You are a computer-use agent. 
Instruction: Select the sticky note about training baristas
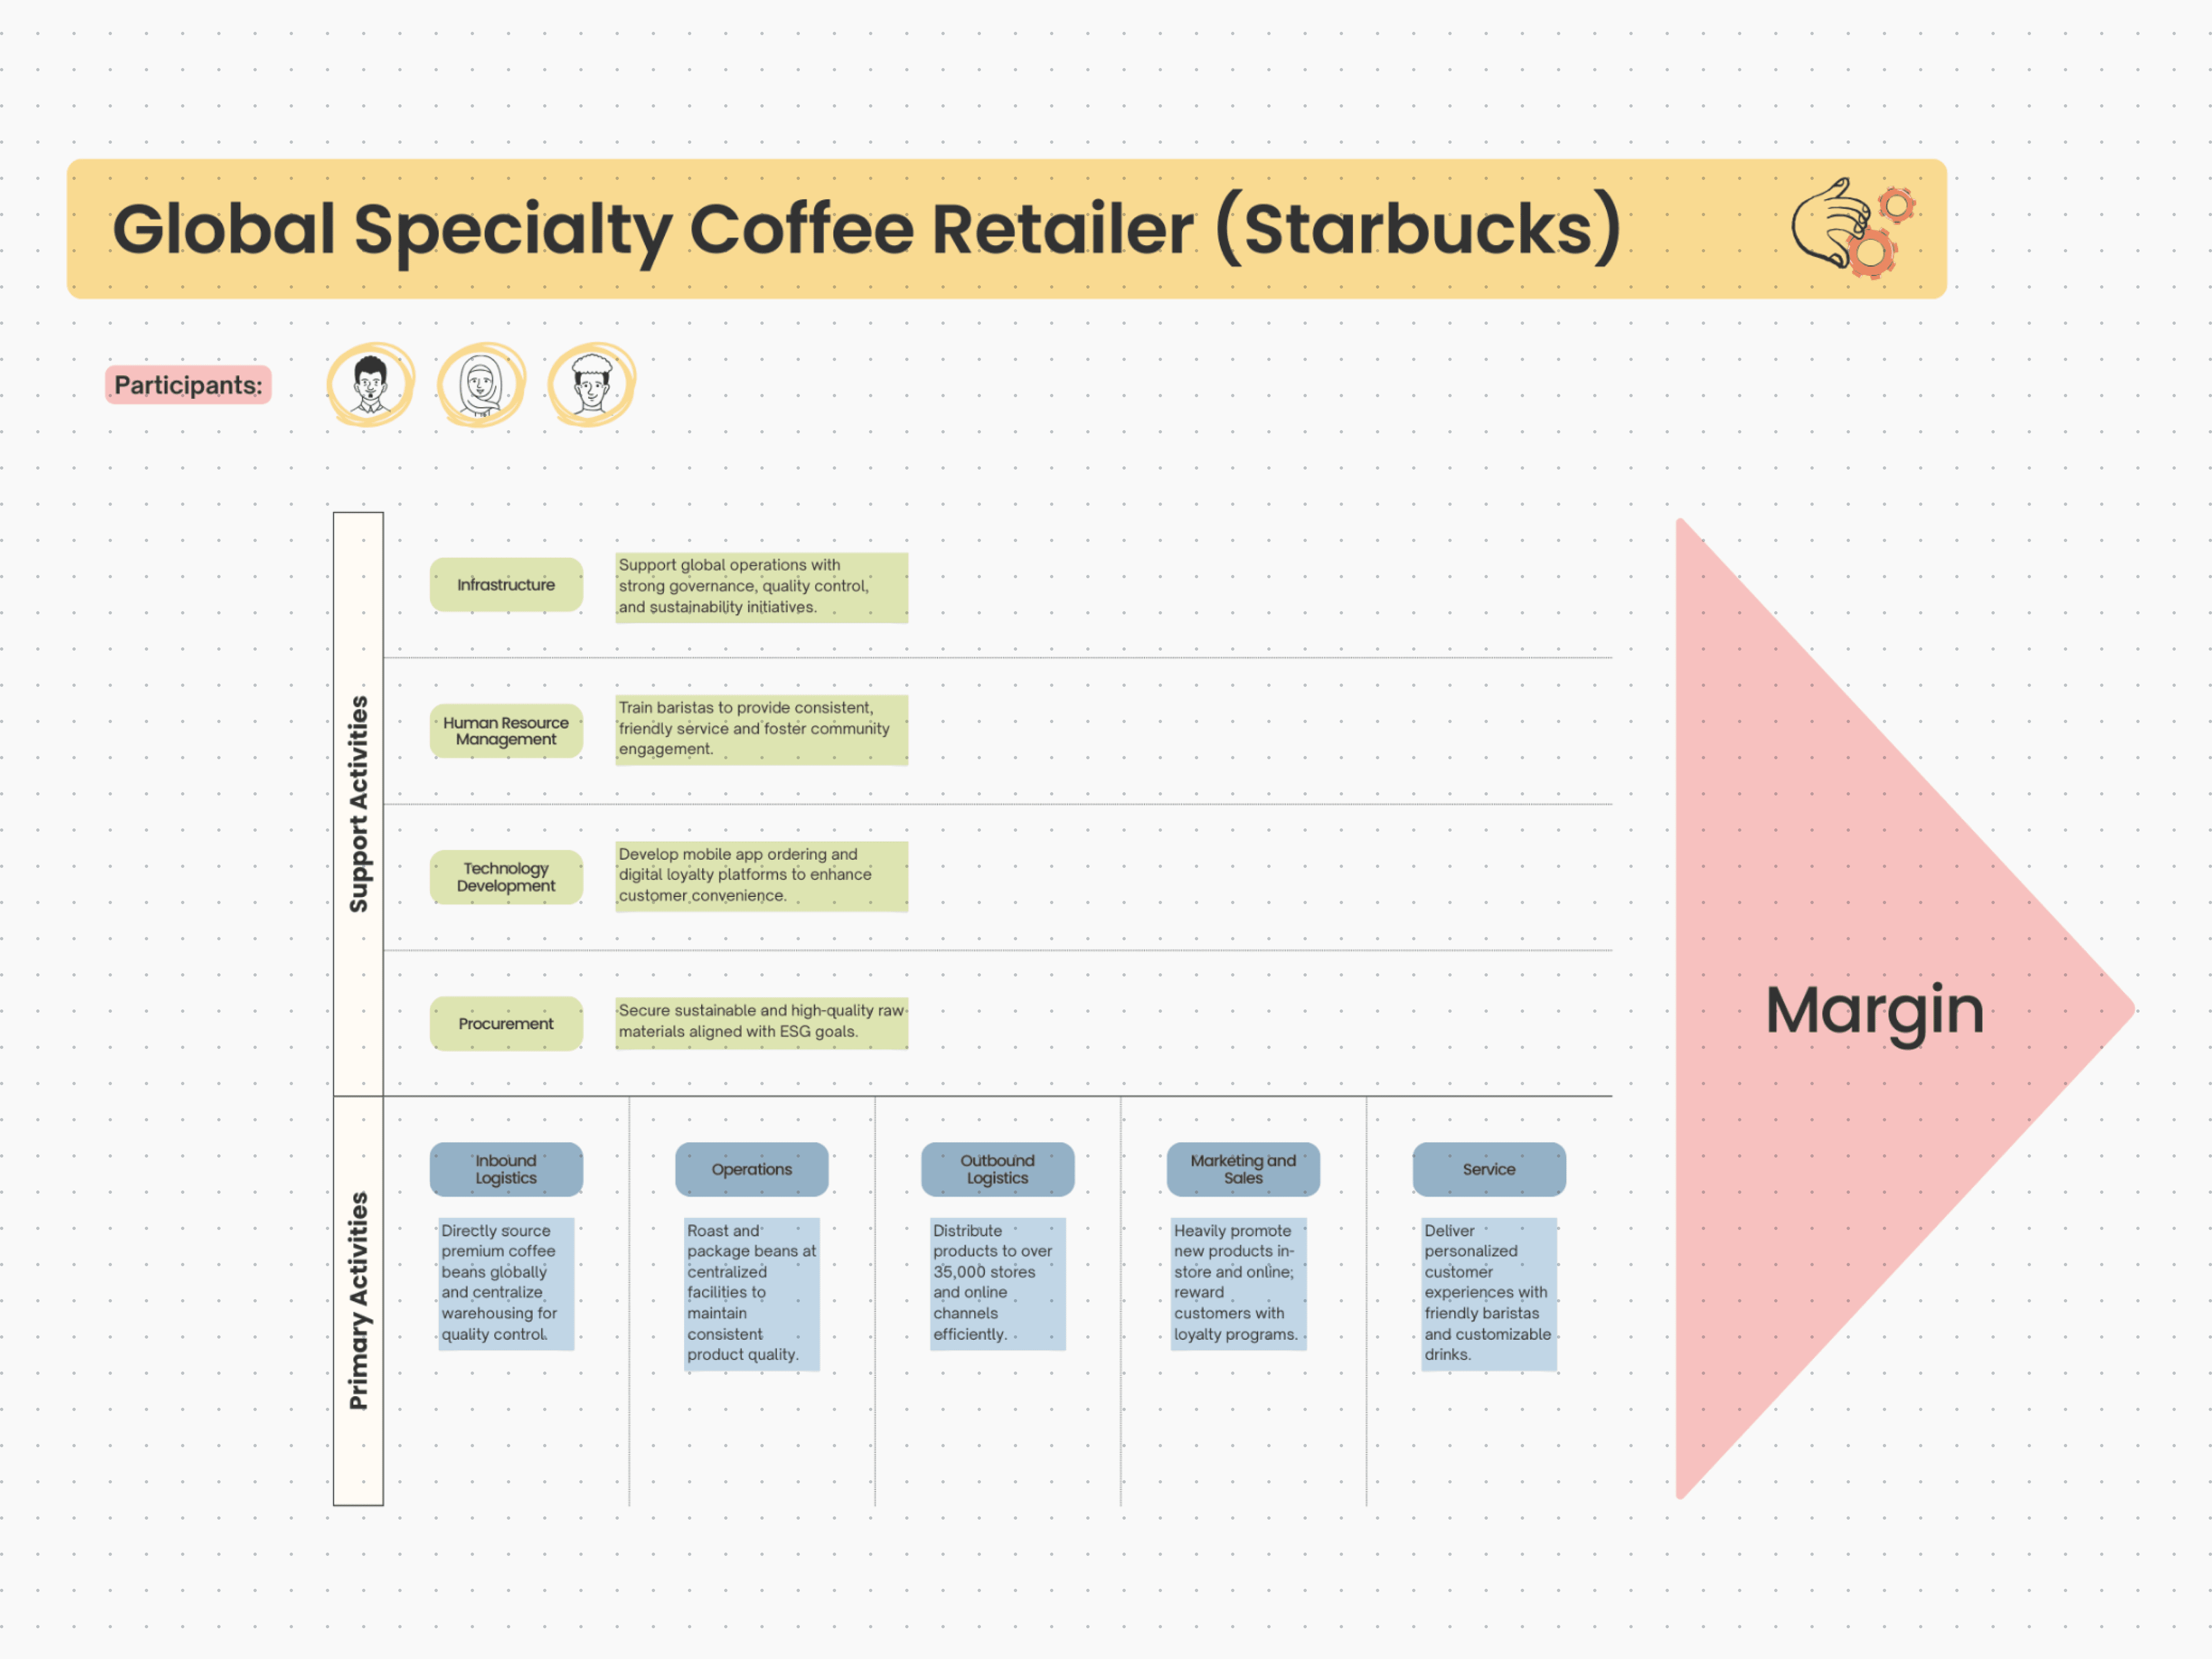[761, 729]
